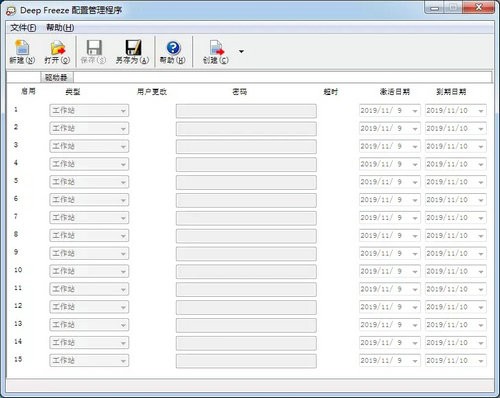Screen dimensions: 500x398
Task: Click the 类型 column header
Action: [x=73, y=92]
